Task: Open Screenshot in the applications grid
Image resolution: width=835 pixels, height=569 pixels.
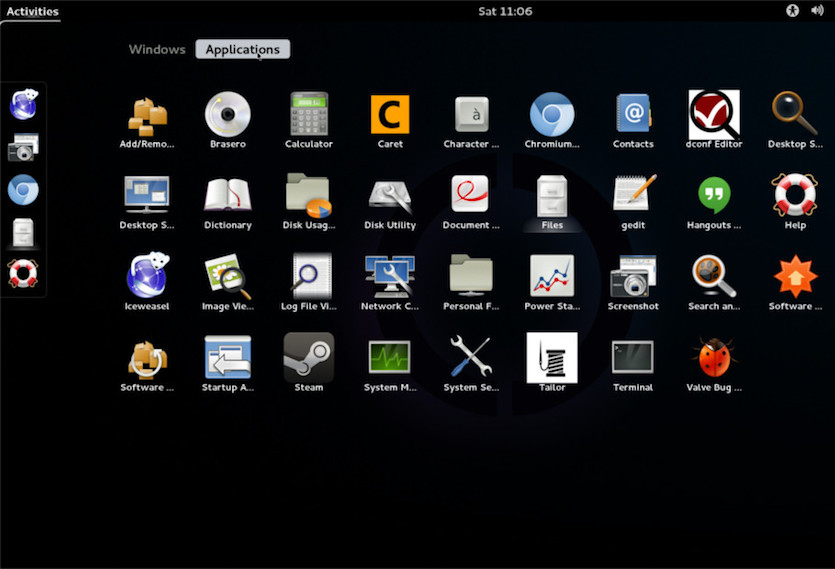Action: coord(633,282)
